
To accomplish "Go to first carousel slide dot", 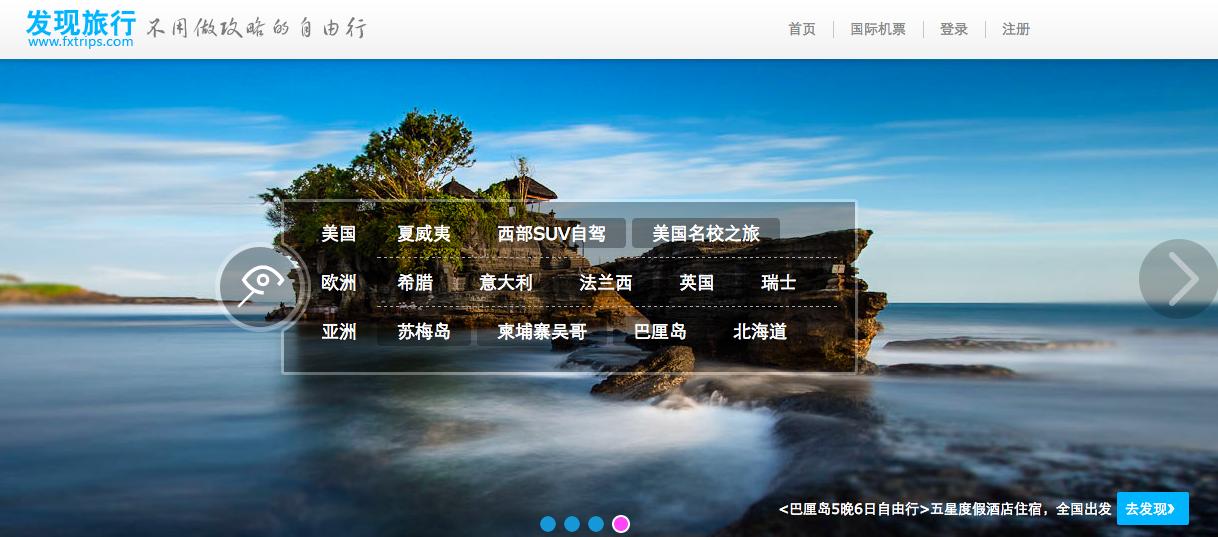I will click(548, 524).
